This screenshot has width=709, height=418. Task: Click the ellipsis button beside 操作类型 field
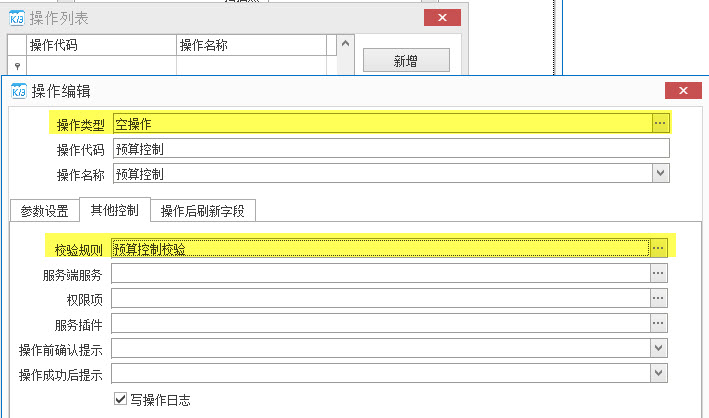tap(659, 123)
